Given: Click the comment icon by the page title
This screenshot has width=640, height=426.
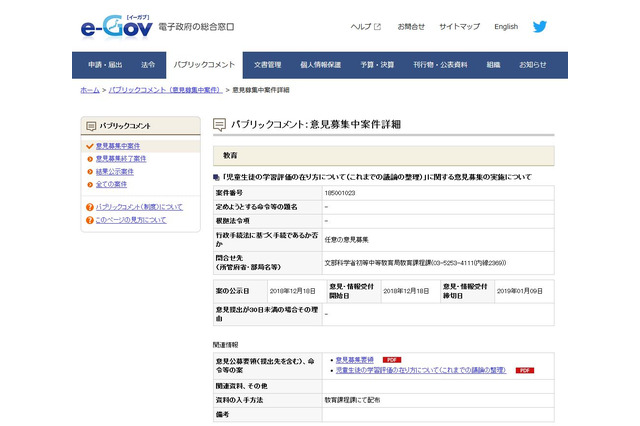Looking at the screenshot, I should coord(220,124).
